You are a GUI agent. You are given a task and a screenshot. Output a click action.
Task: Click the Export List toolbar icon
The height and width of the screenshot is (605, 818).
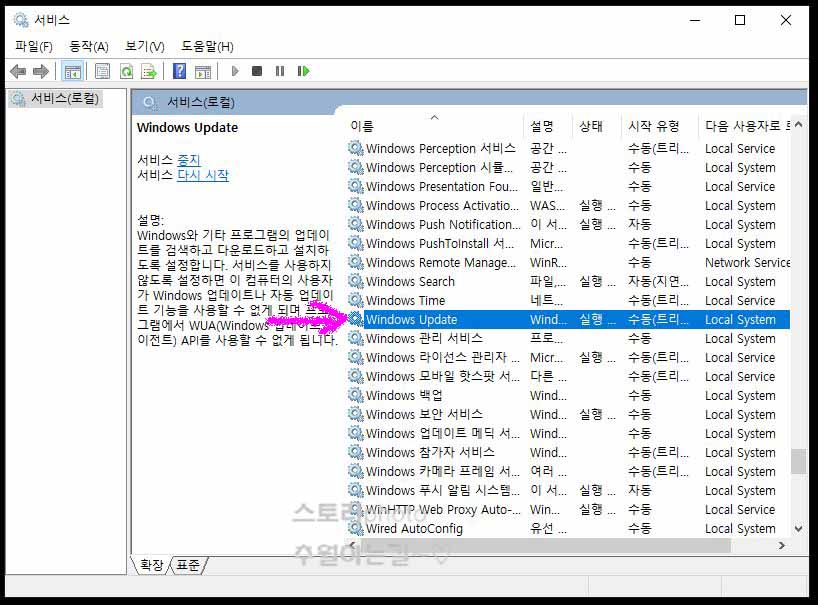[x=149, y=71]
